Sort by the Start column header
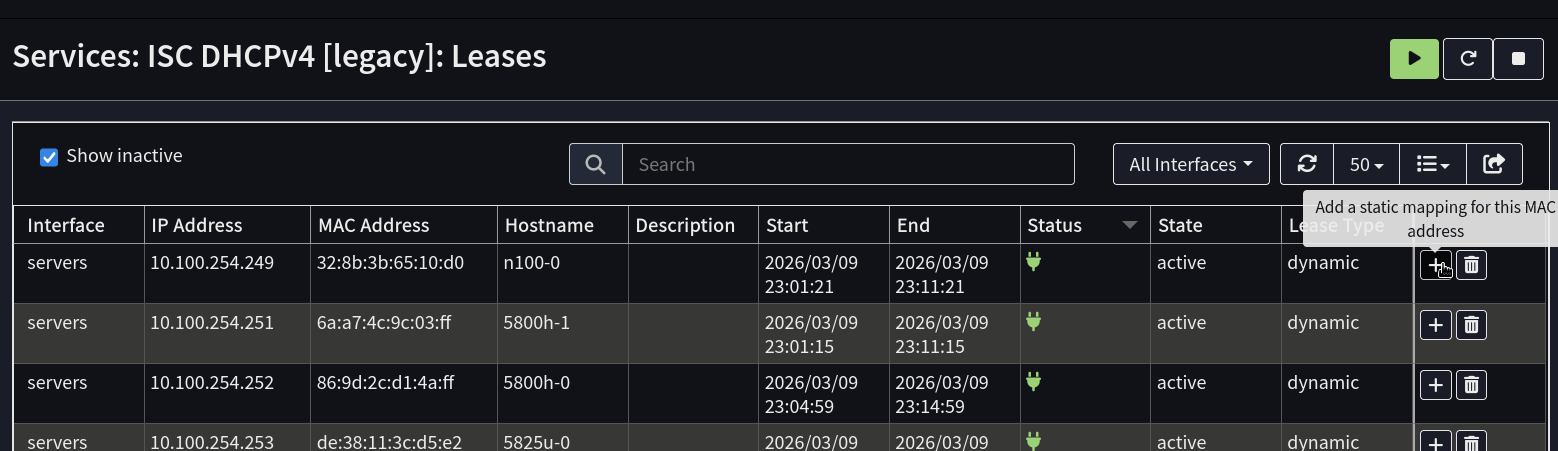 click(x=824, y=225)
